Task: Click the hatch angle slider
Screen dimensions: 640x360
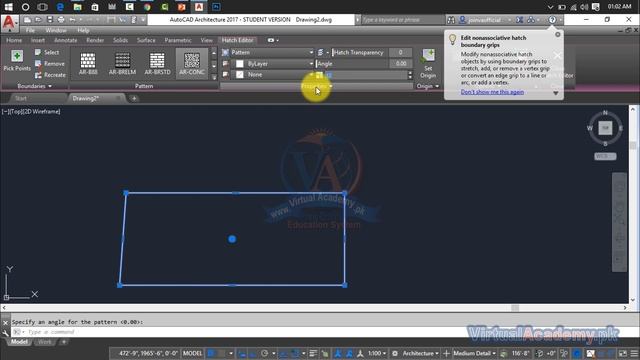Action: [352, 64]
